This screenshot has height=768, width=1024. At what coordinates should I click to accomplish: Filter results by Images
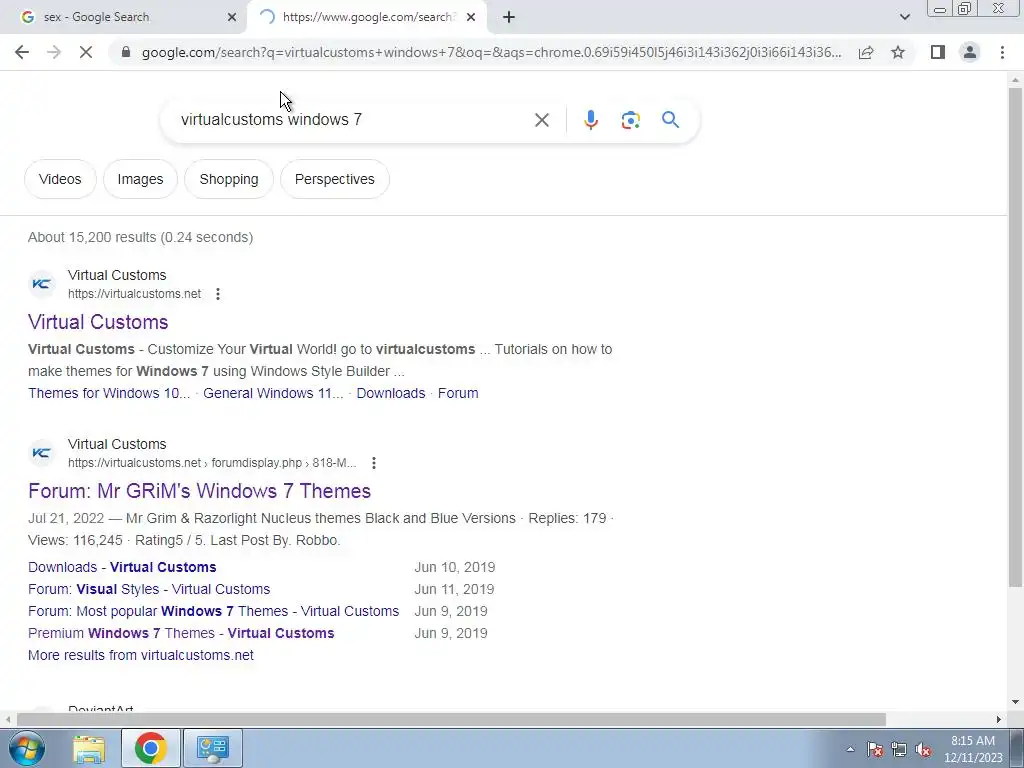click(x=140, y=179)
